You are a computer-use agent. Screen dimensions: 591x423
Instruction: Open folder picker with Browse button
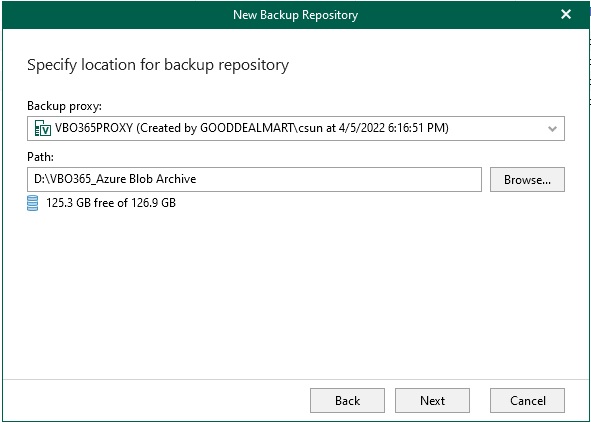click(527, 179)
